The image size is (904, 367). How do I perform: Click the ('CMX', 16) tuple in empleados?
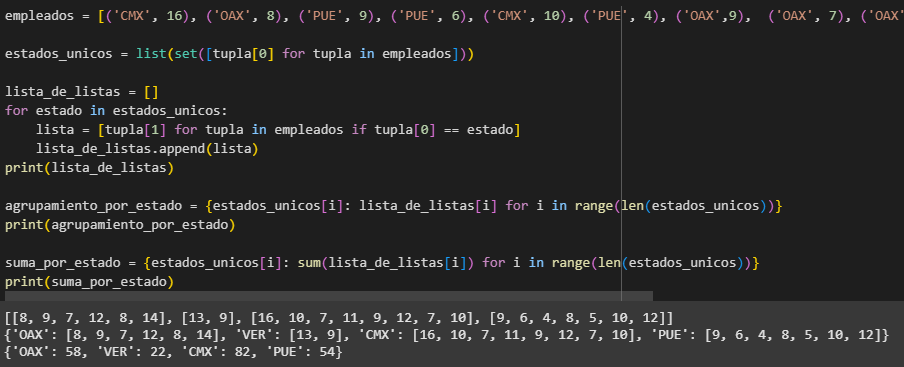click(152, 16)
